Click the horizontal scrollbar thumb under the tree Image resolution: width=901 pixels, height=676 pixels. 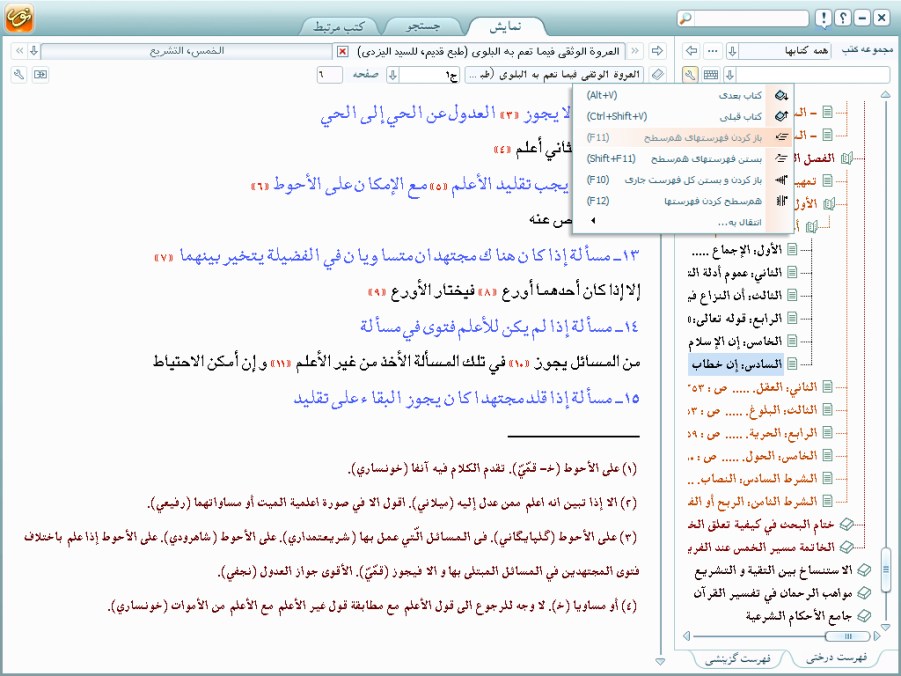(x=847, y=636)
